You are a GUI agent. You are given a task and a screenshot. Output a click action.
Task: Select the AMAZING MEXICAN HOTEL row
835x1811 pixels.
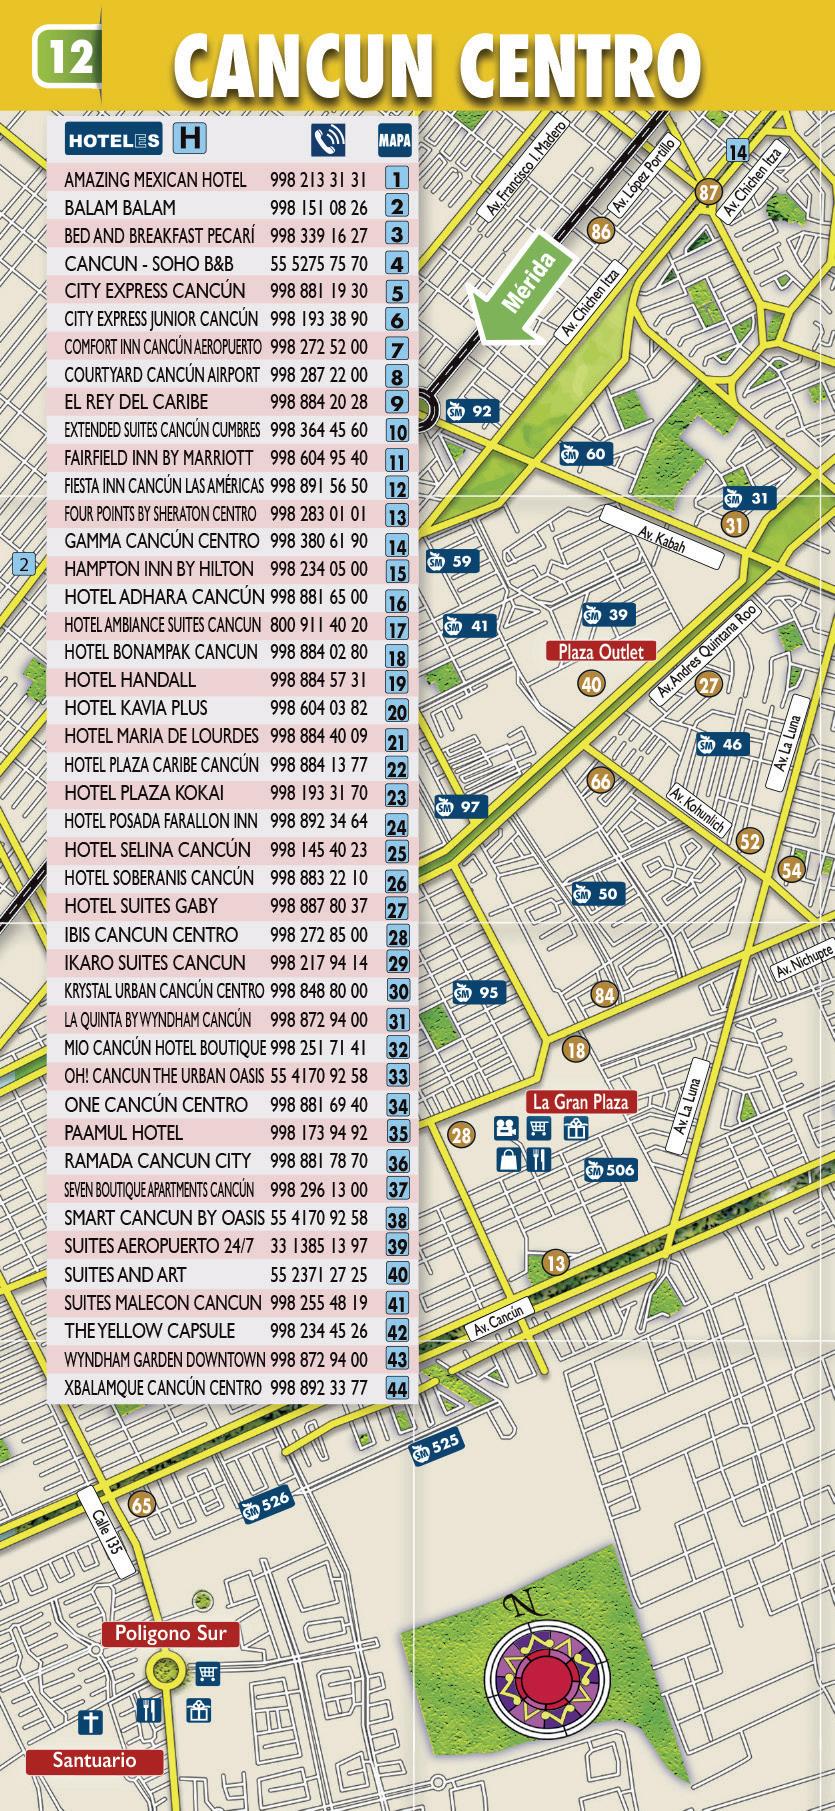click(x=232, y=180)
